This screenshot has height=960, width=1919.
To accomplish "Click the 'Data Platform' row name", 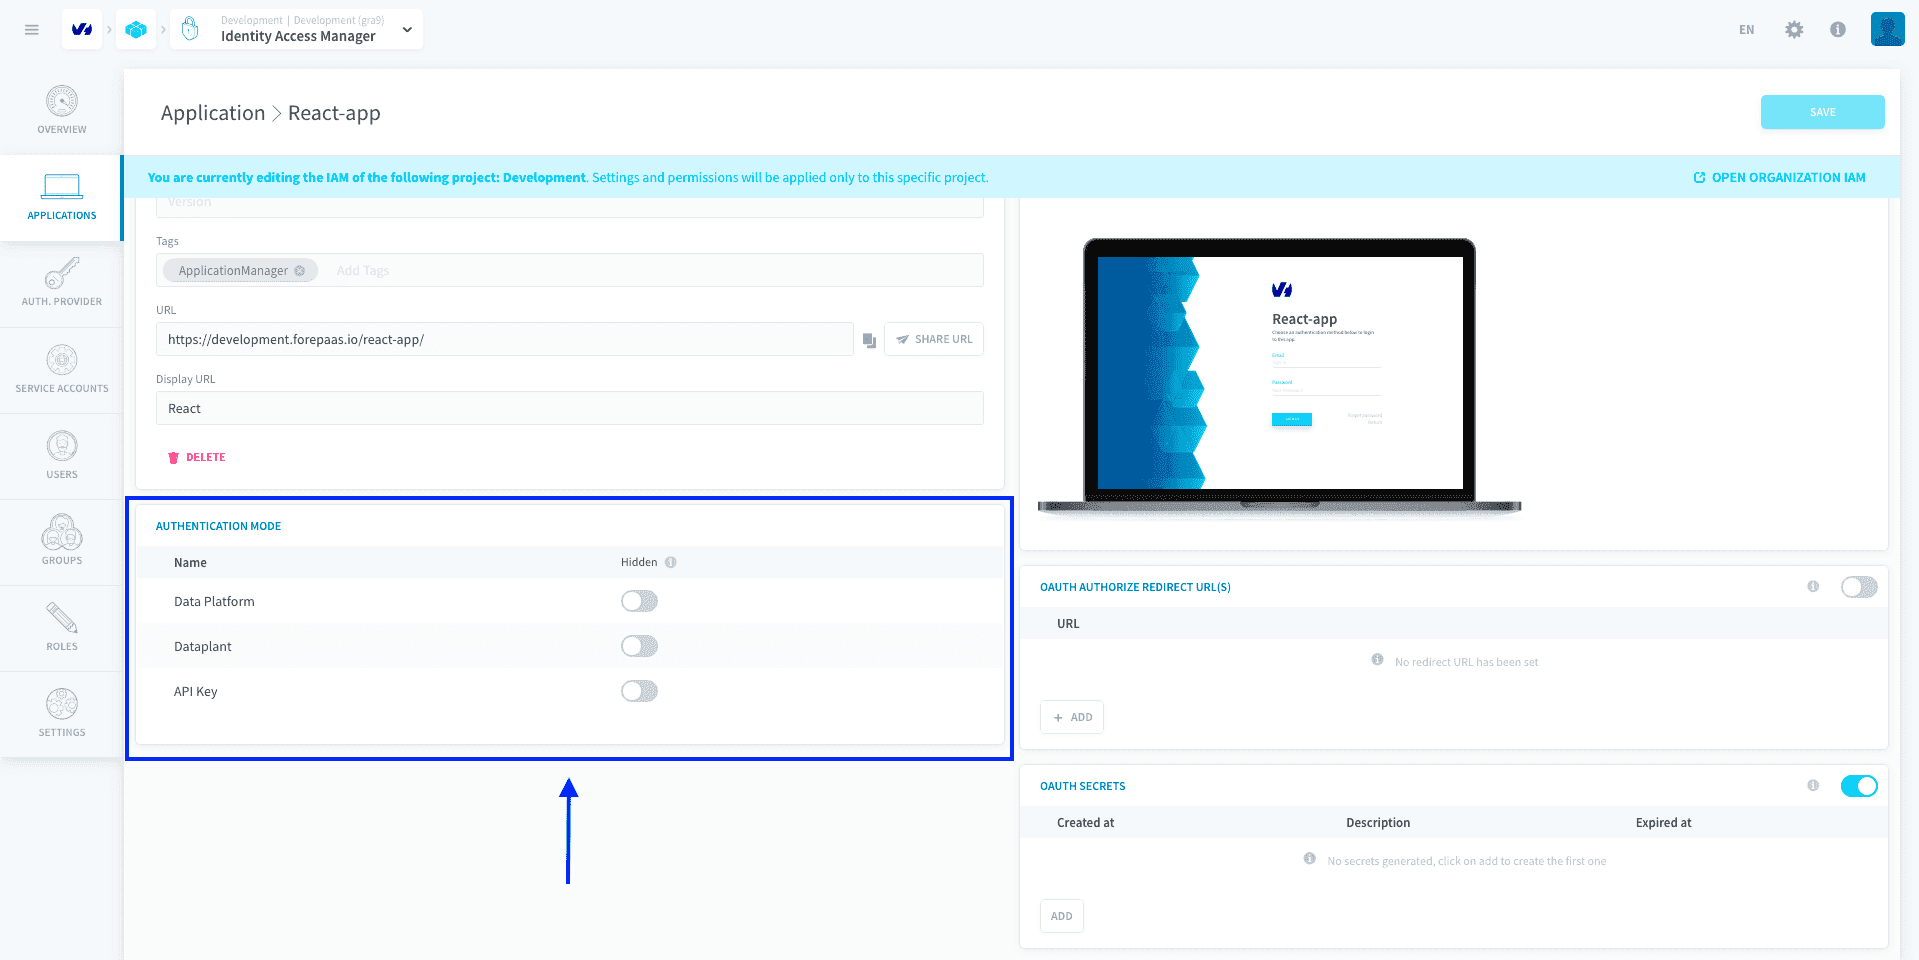I will 214,601.
